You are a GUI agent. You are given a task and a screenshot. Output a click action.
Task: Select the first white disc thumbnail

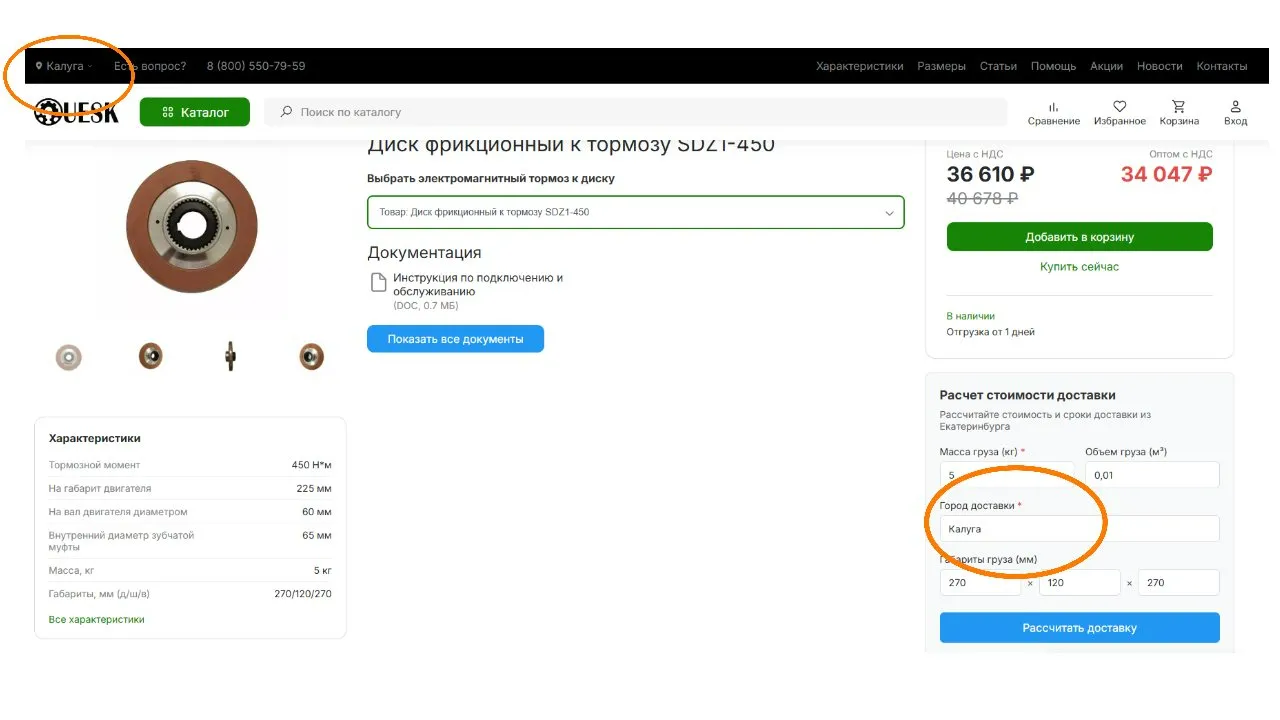tap(68, 356)
